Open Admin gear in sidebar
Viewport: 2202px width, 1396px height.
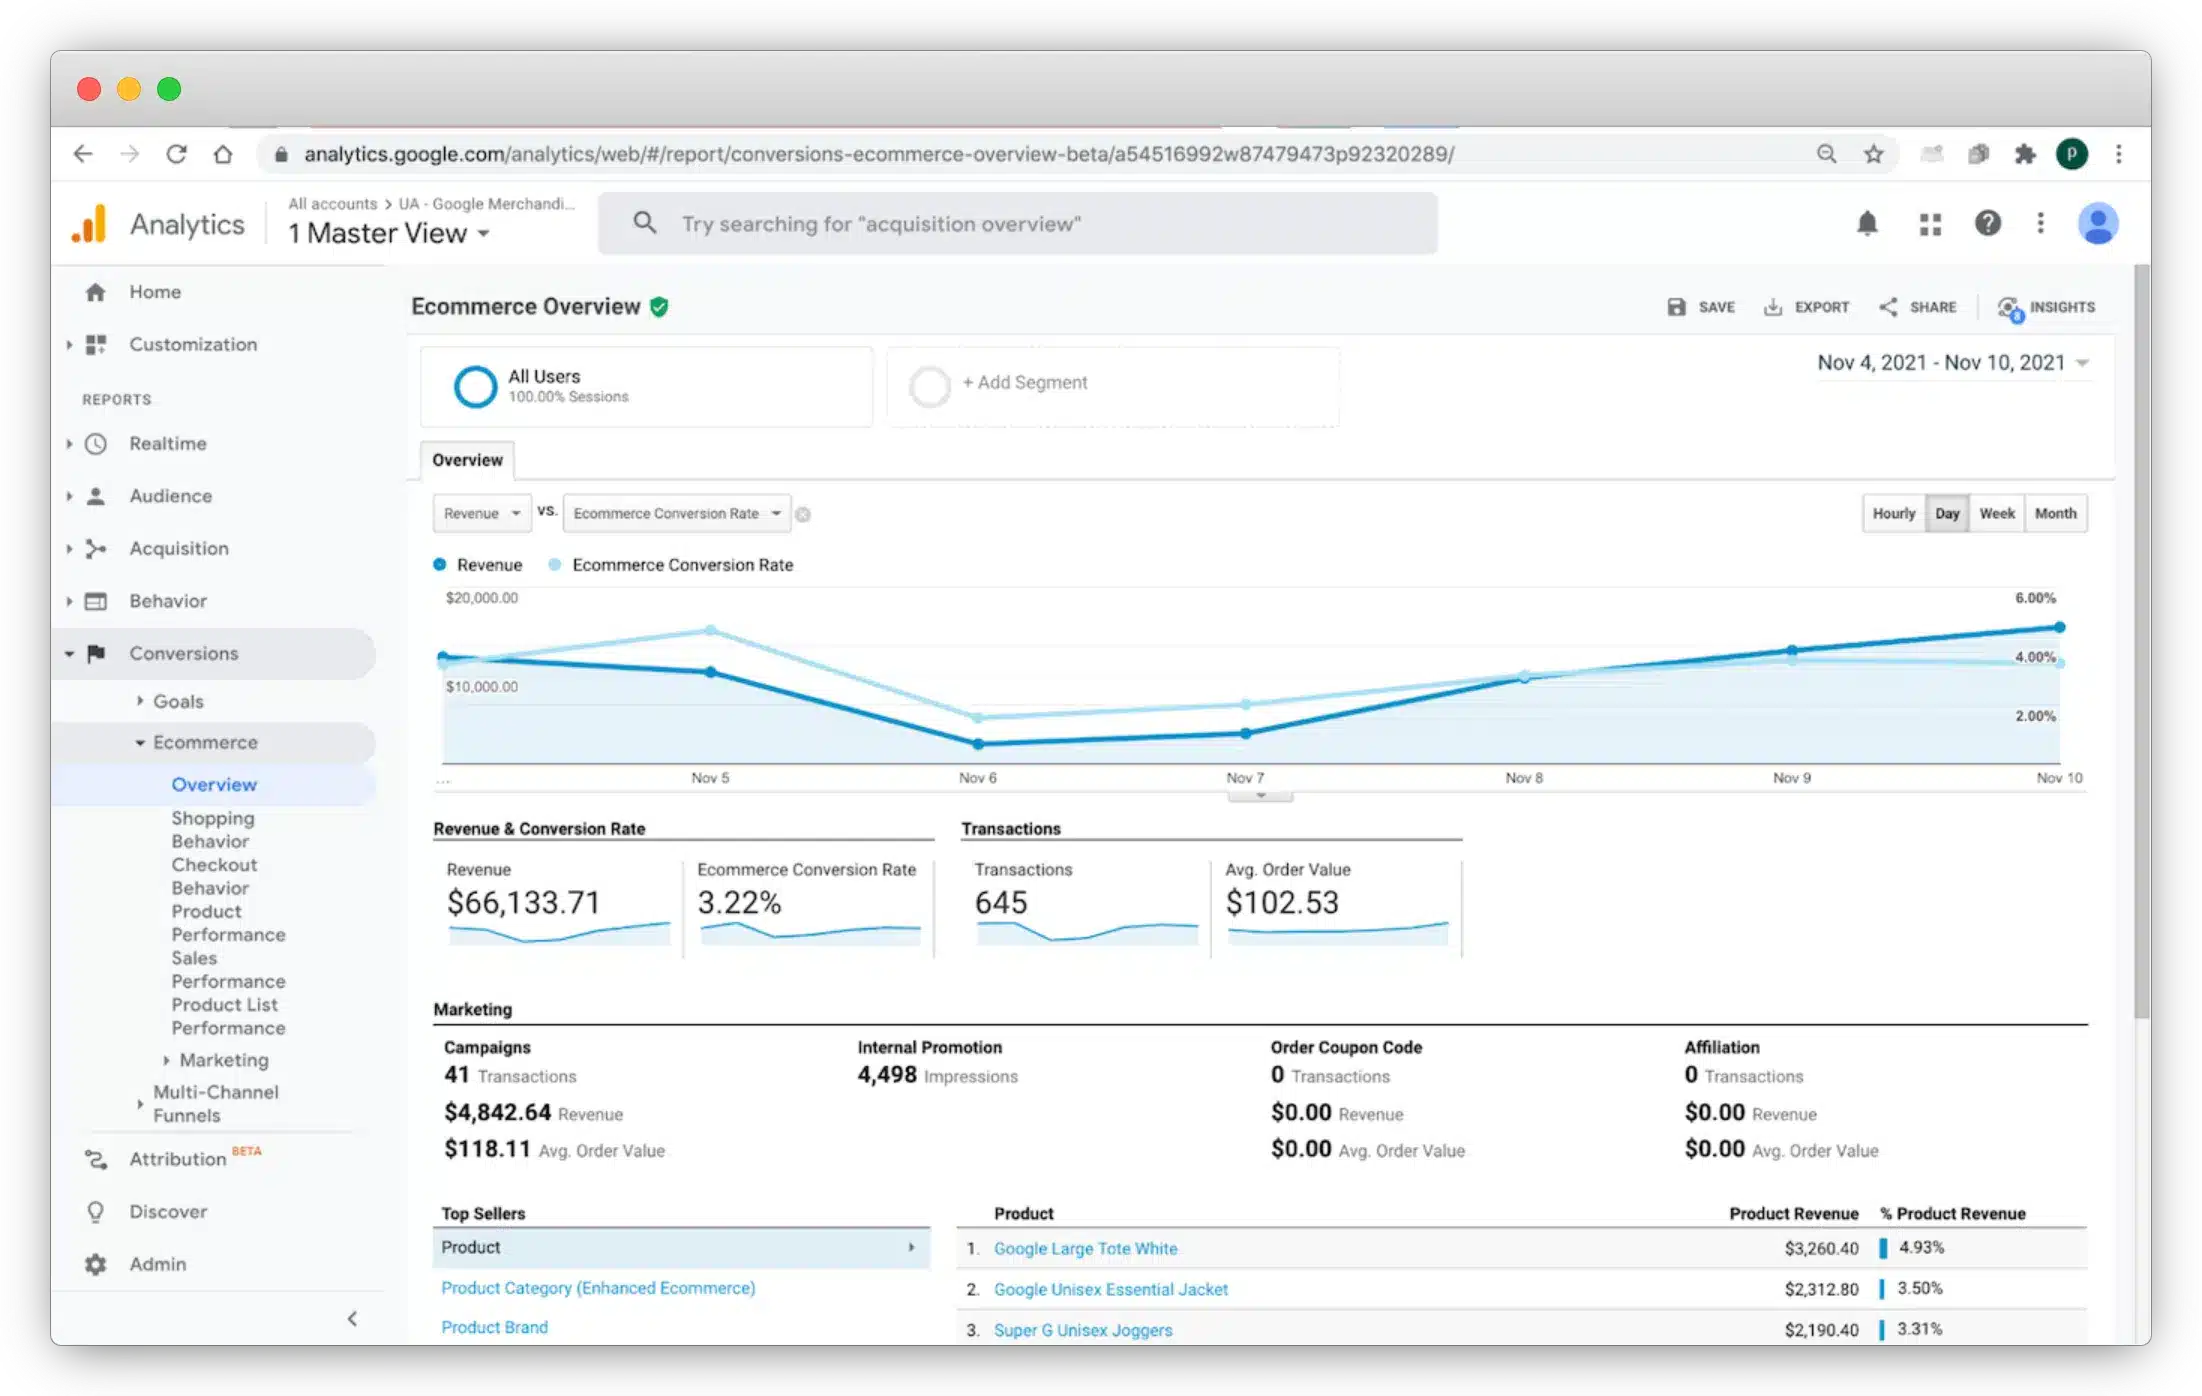pos(96,1264)
